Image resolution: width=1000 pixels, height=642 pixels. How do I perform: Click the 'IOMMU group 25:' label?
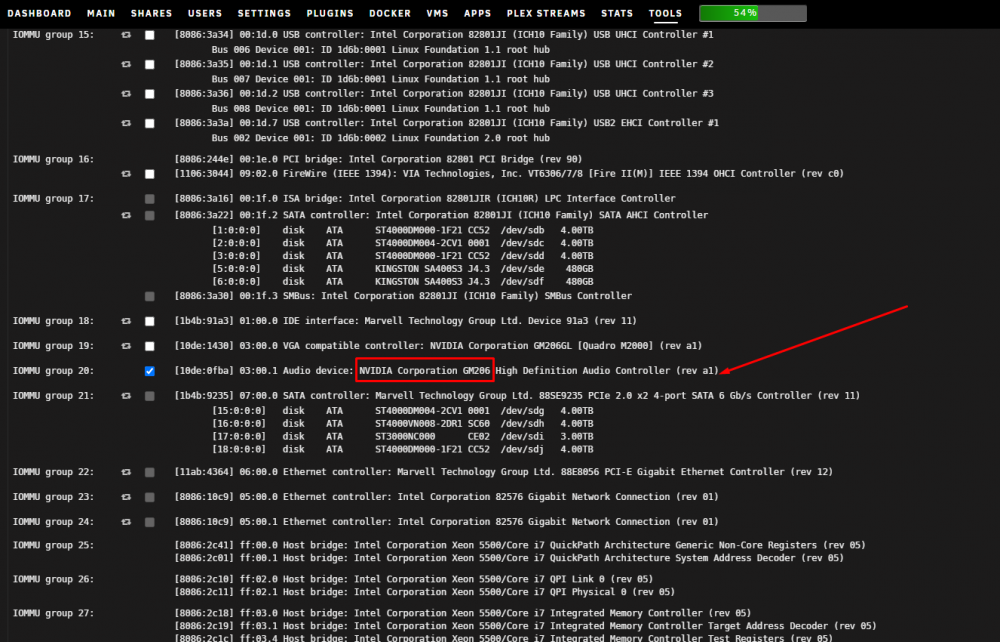(x=54, y=545)
